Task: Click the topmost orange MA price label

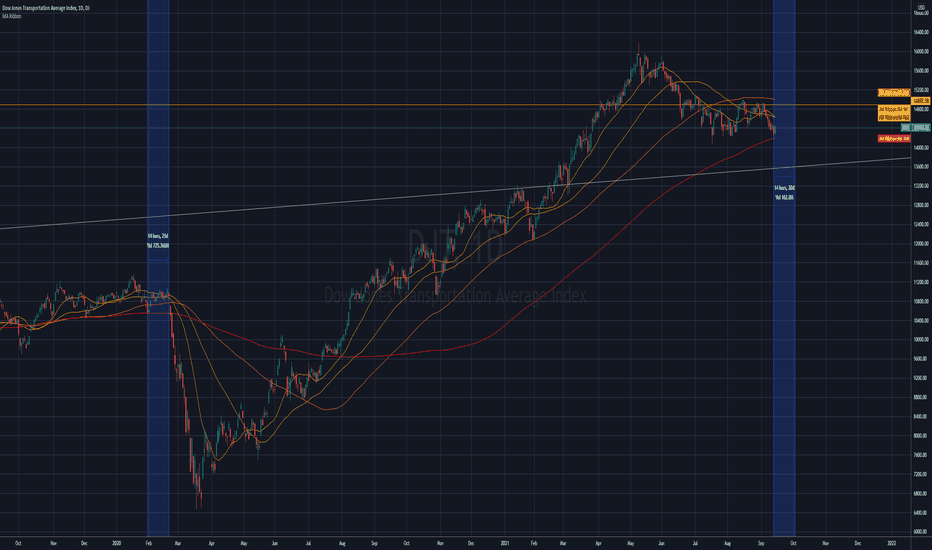Action: click(894, 92)
